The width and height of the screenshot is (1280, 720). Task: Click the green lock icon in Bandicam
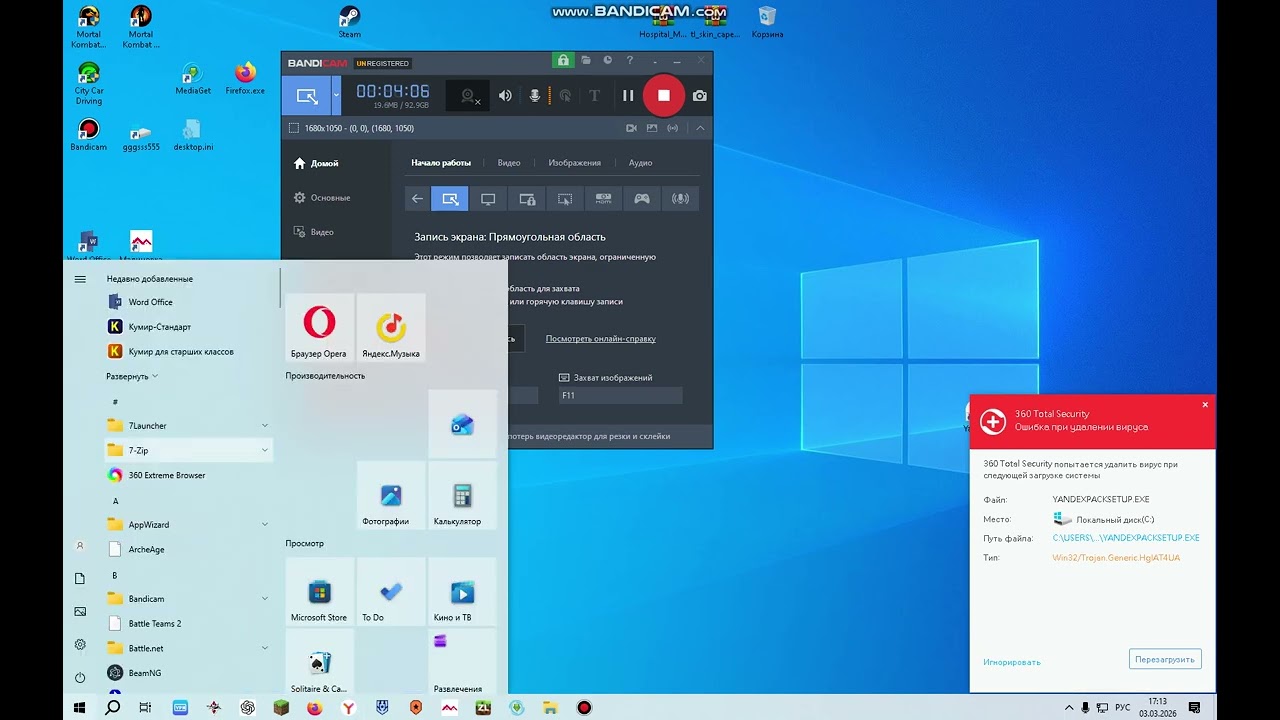563,61
